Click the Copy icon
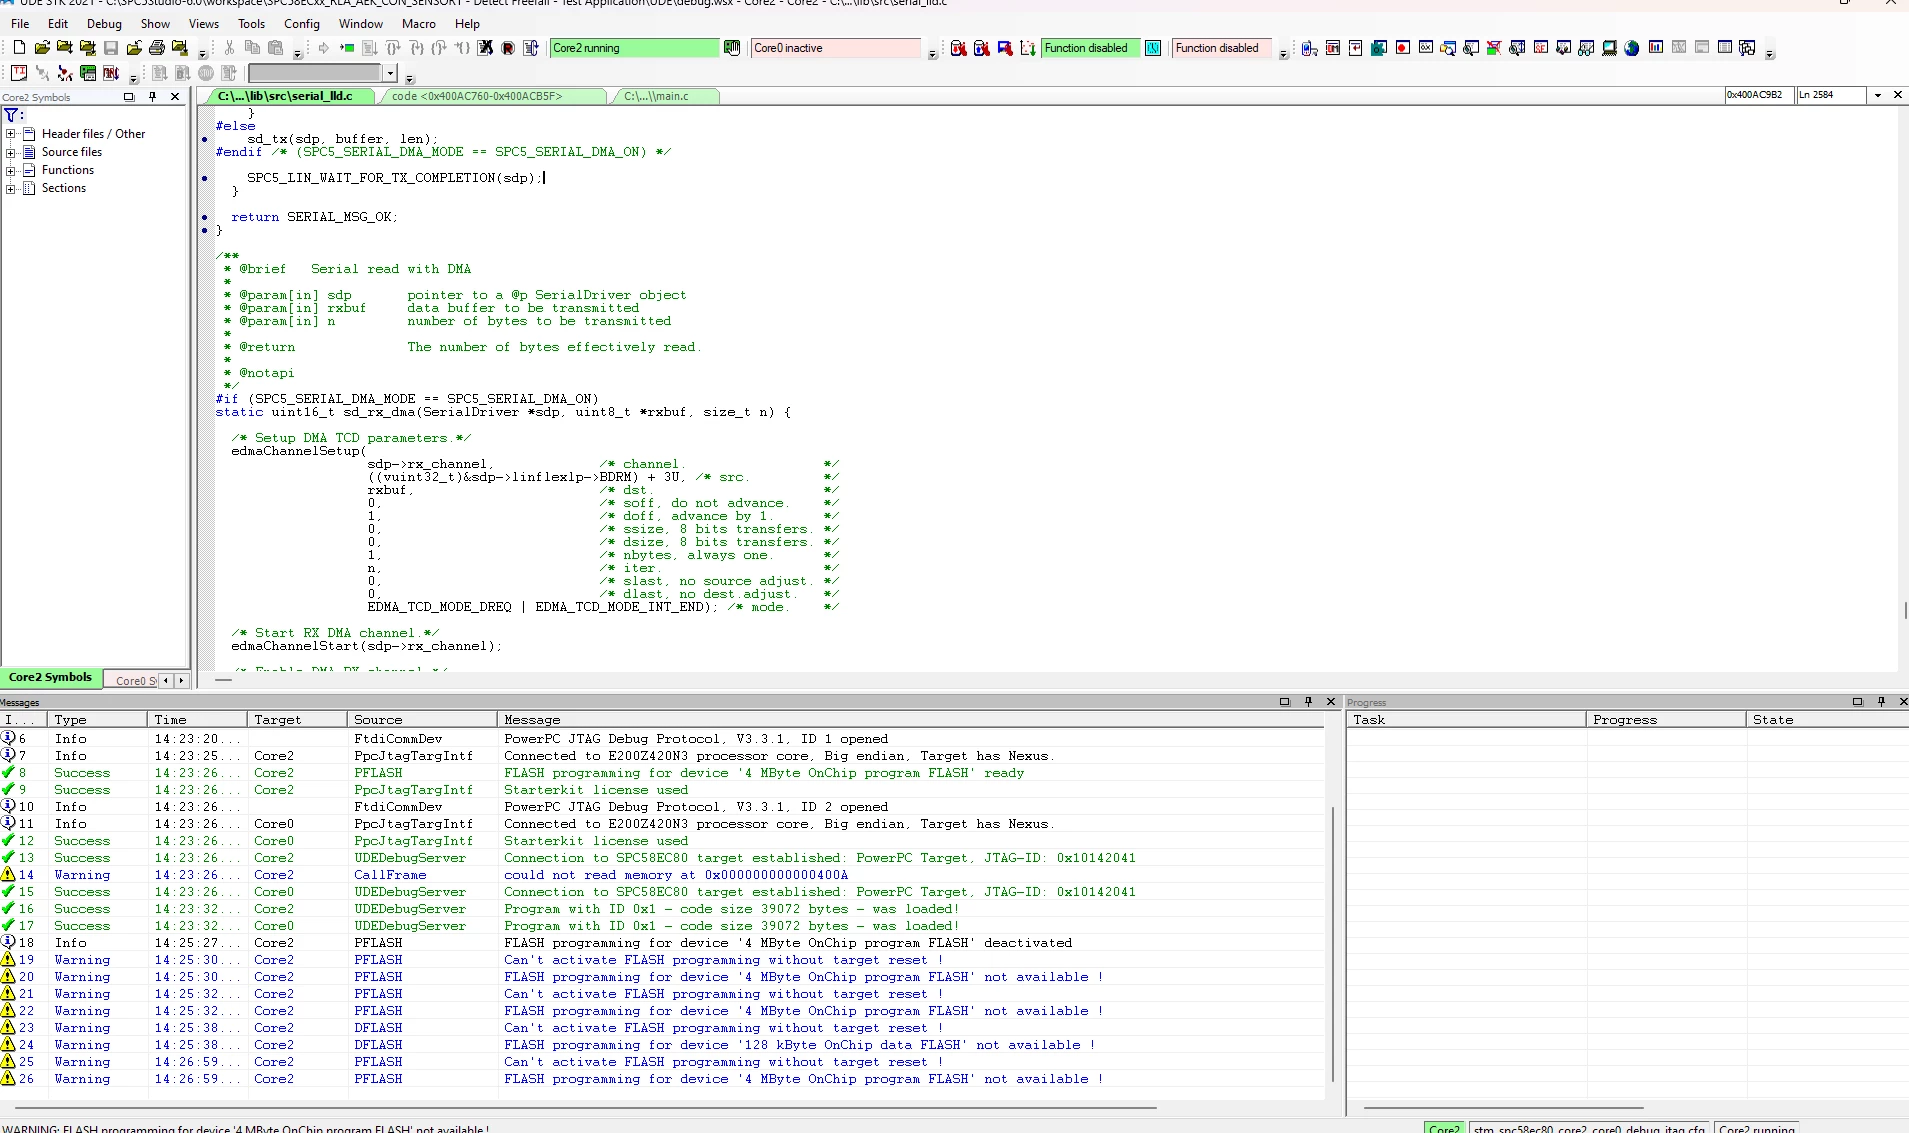The height and width of the screenshot is (1133, 1909). pyautogui.click(x=252, y=47)
